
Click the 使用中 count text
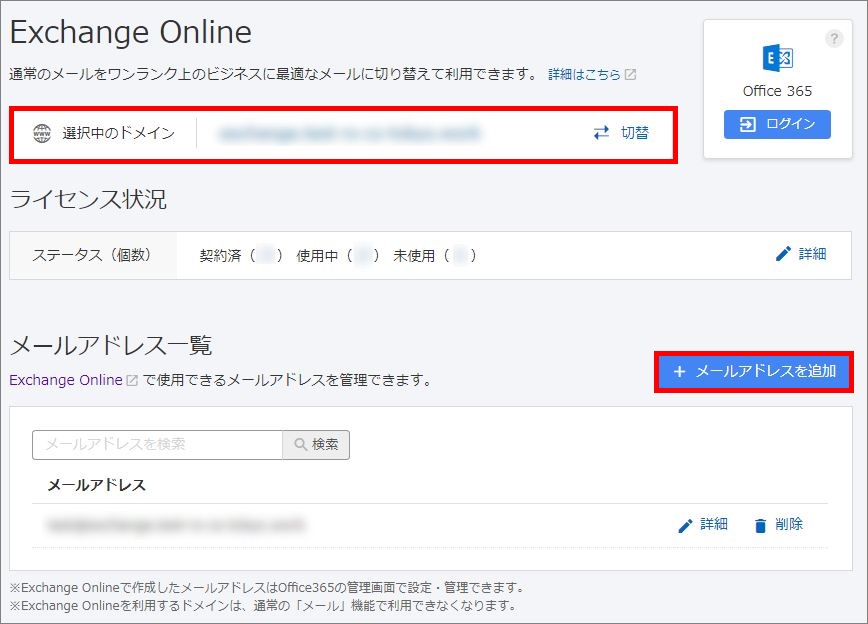pos(338,255)
